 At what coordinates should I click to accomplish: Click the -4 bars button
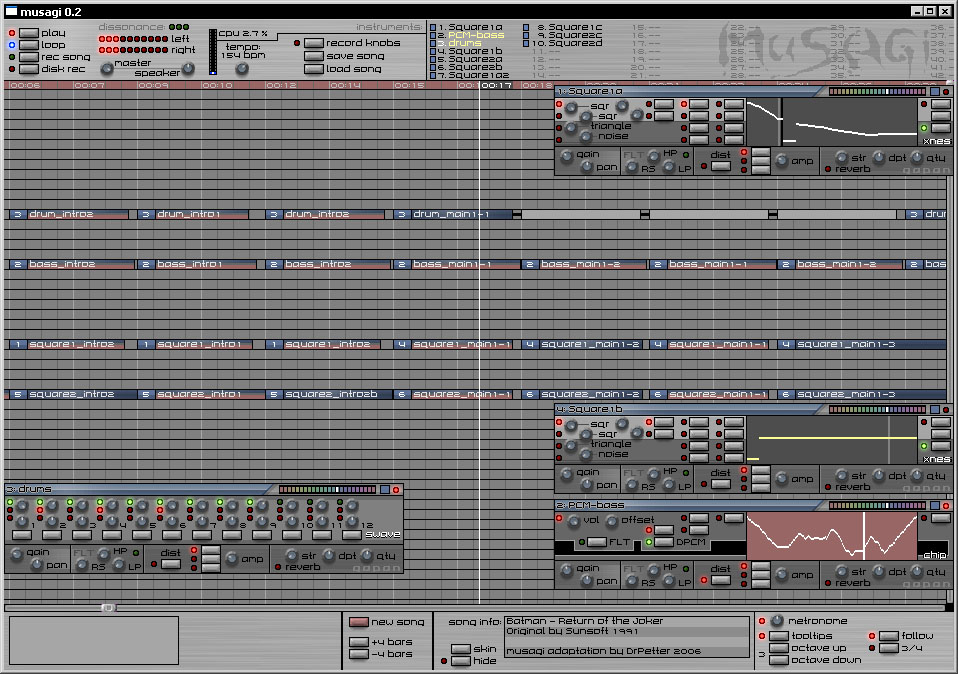(359, 654)
